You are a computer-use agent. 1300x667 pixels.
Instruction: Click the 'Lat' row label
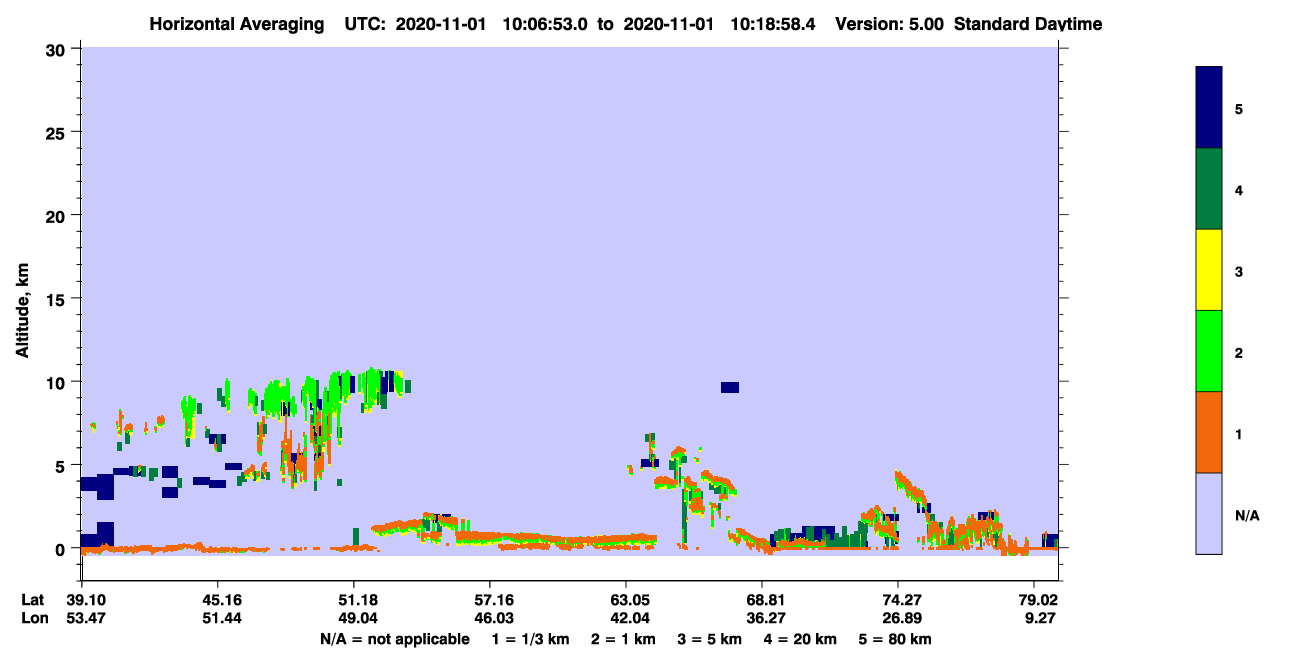[x=33, y=600]
